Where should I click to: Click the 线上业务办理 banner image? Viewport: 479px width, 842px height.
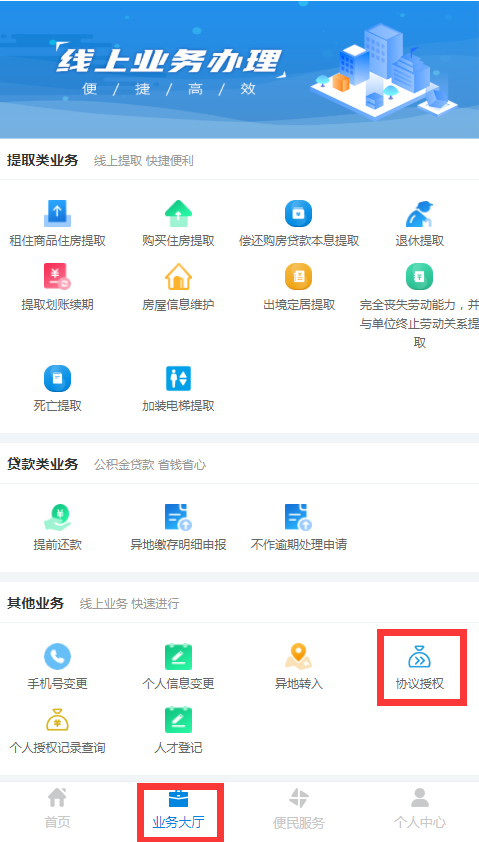coord(240,69)
